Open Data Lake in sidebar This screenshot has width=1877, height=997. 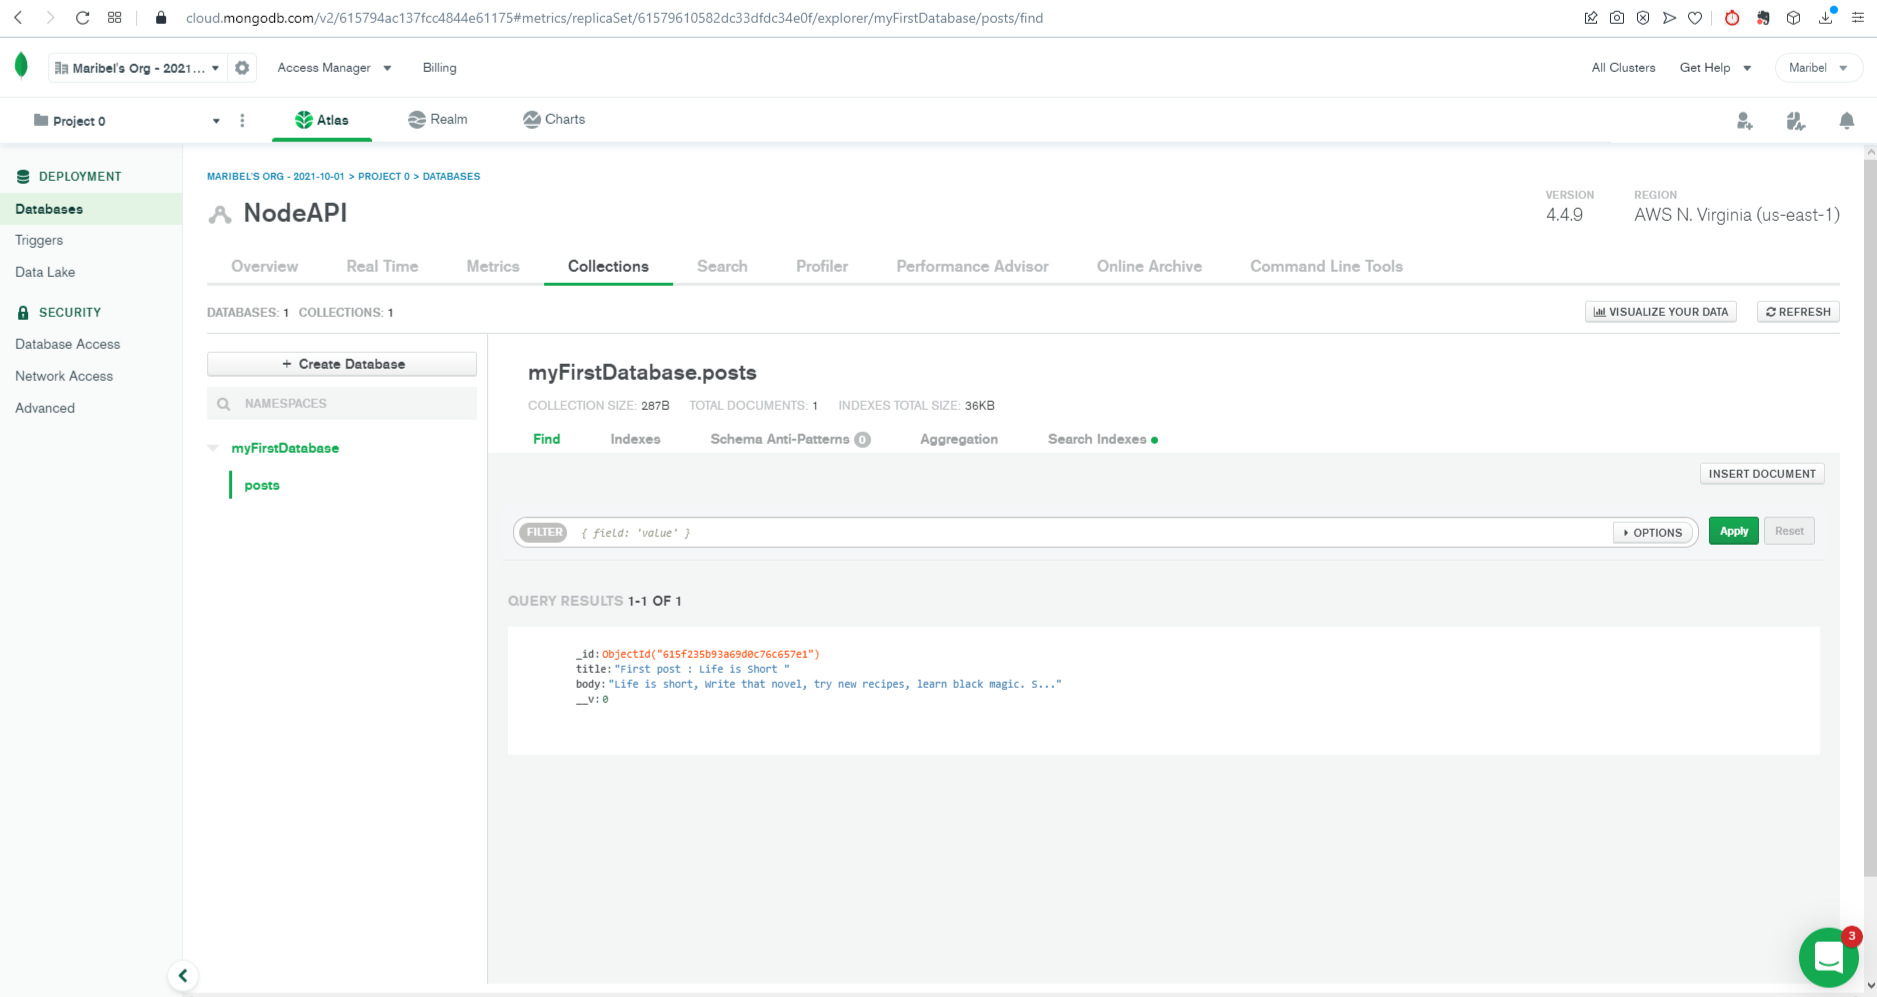point(45,272)
